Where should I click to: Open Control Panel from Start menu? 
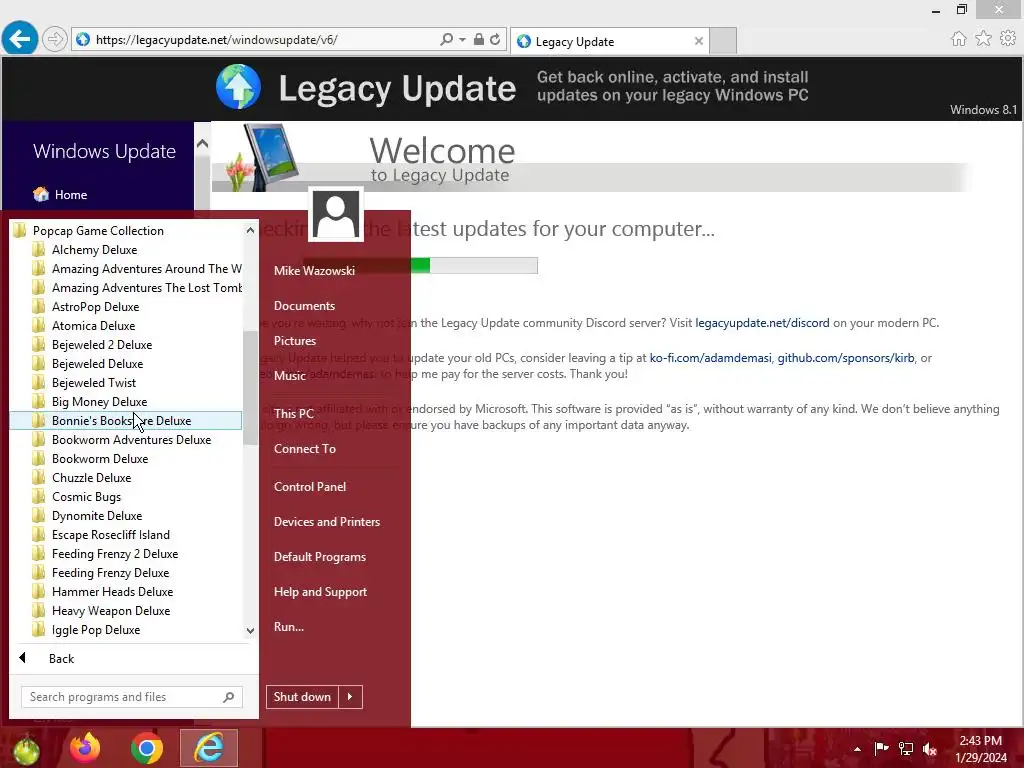click(x=310, y=487)
